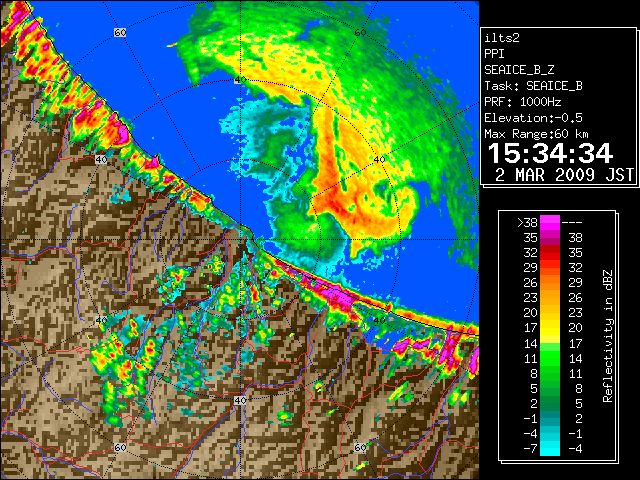
Task: Click the red 32–35 dBZ legend swatch
Action: [x=550, y=253]
